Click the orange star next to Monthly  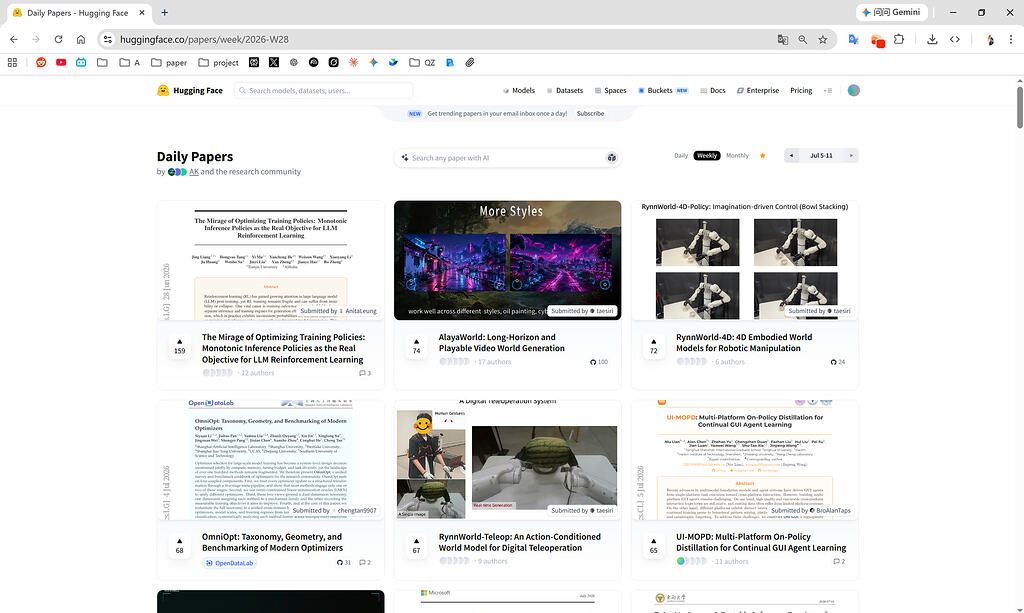(762, 156)
